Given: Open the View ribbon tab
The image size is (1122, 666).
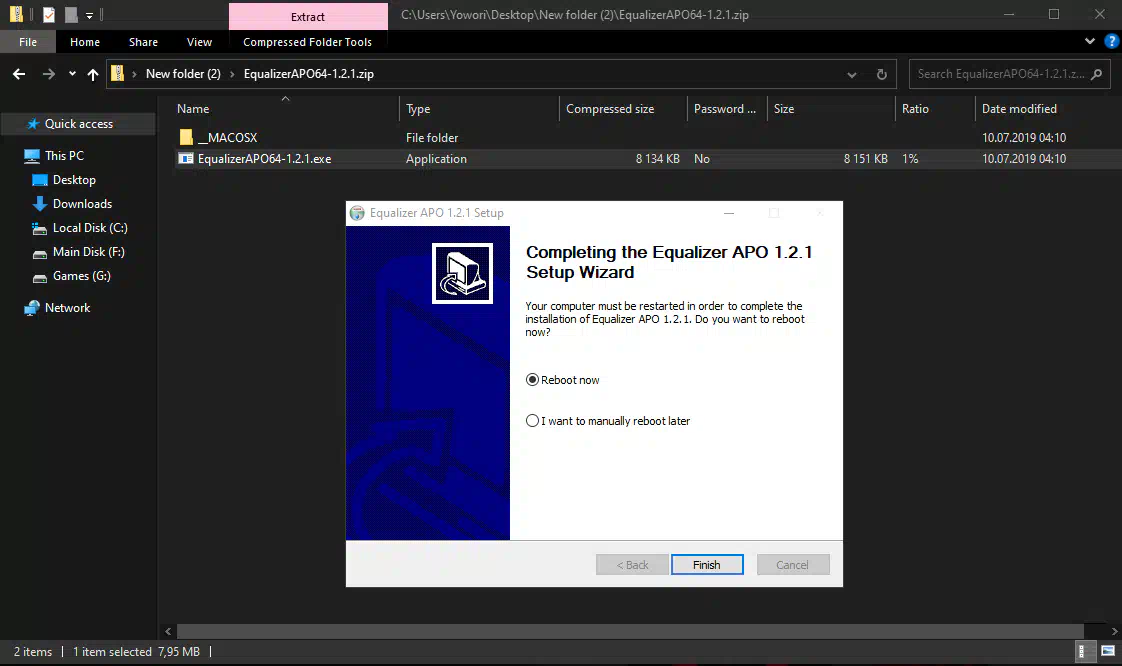Looking at the screenshot, I should [199, 42].
